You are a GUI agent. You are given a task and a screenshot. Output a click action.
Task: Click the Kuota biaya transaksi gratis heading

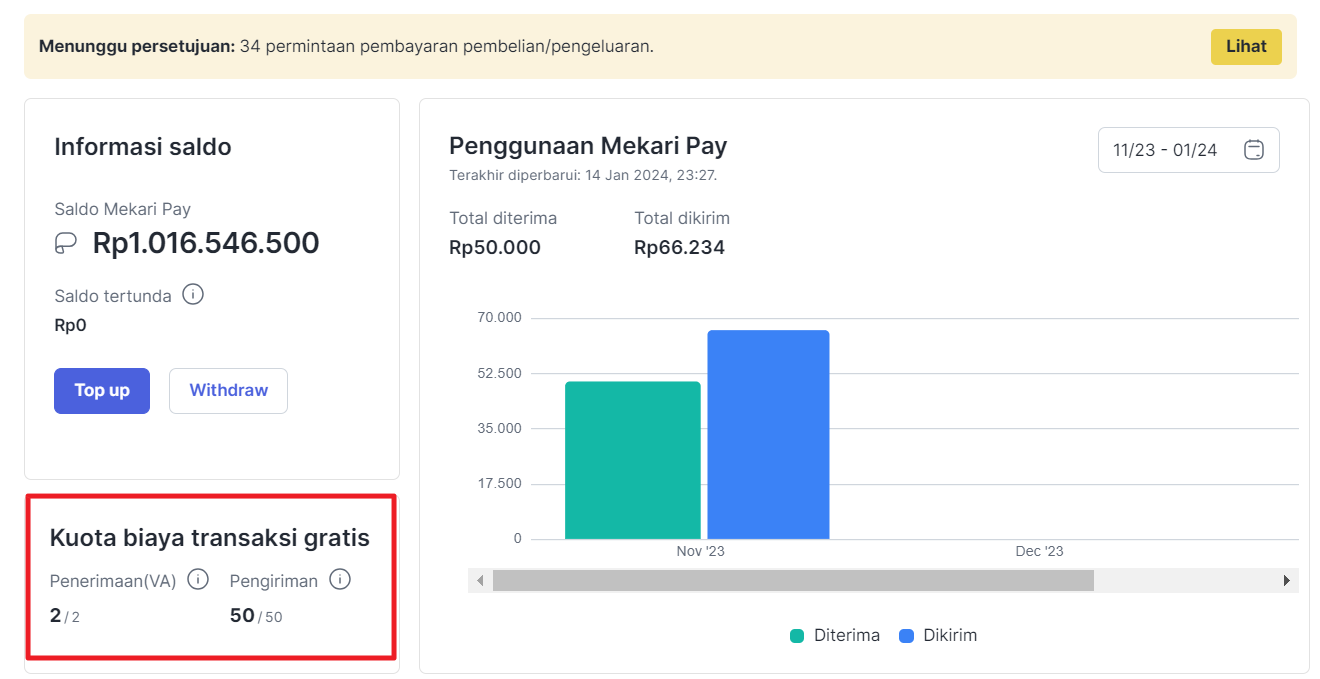[210, 538]
